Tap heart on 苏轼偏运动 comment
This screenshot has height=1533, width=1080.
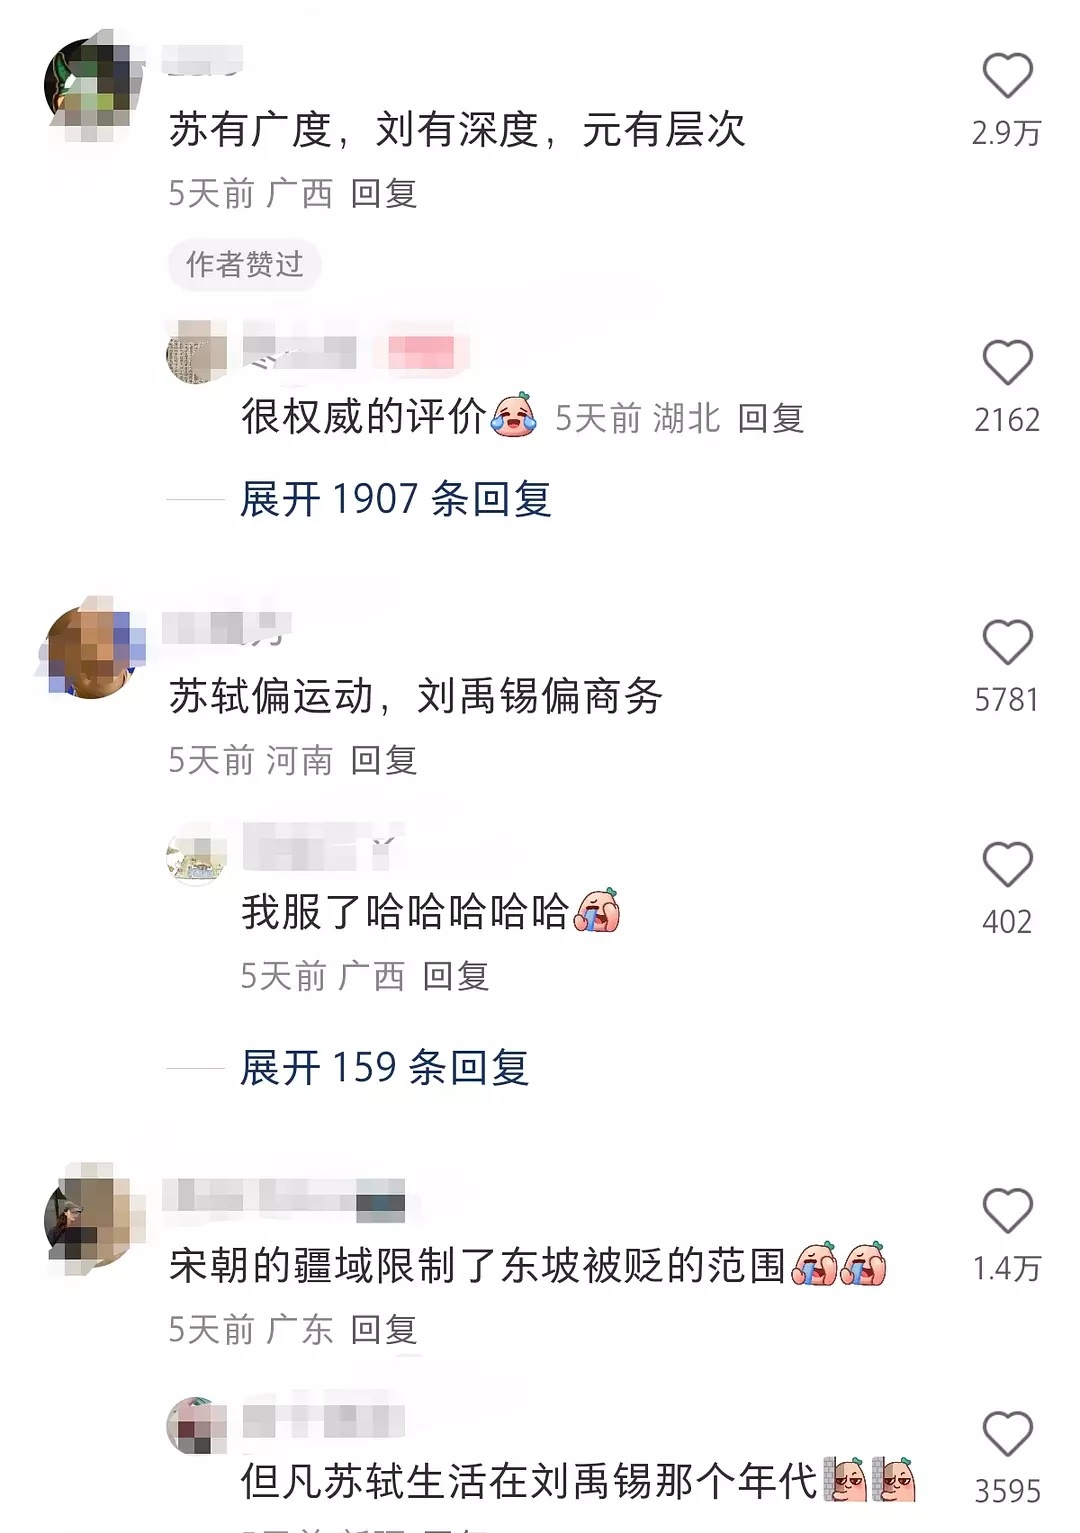click(1007, 642)
